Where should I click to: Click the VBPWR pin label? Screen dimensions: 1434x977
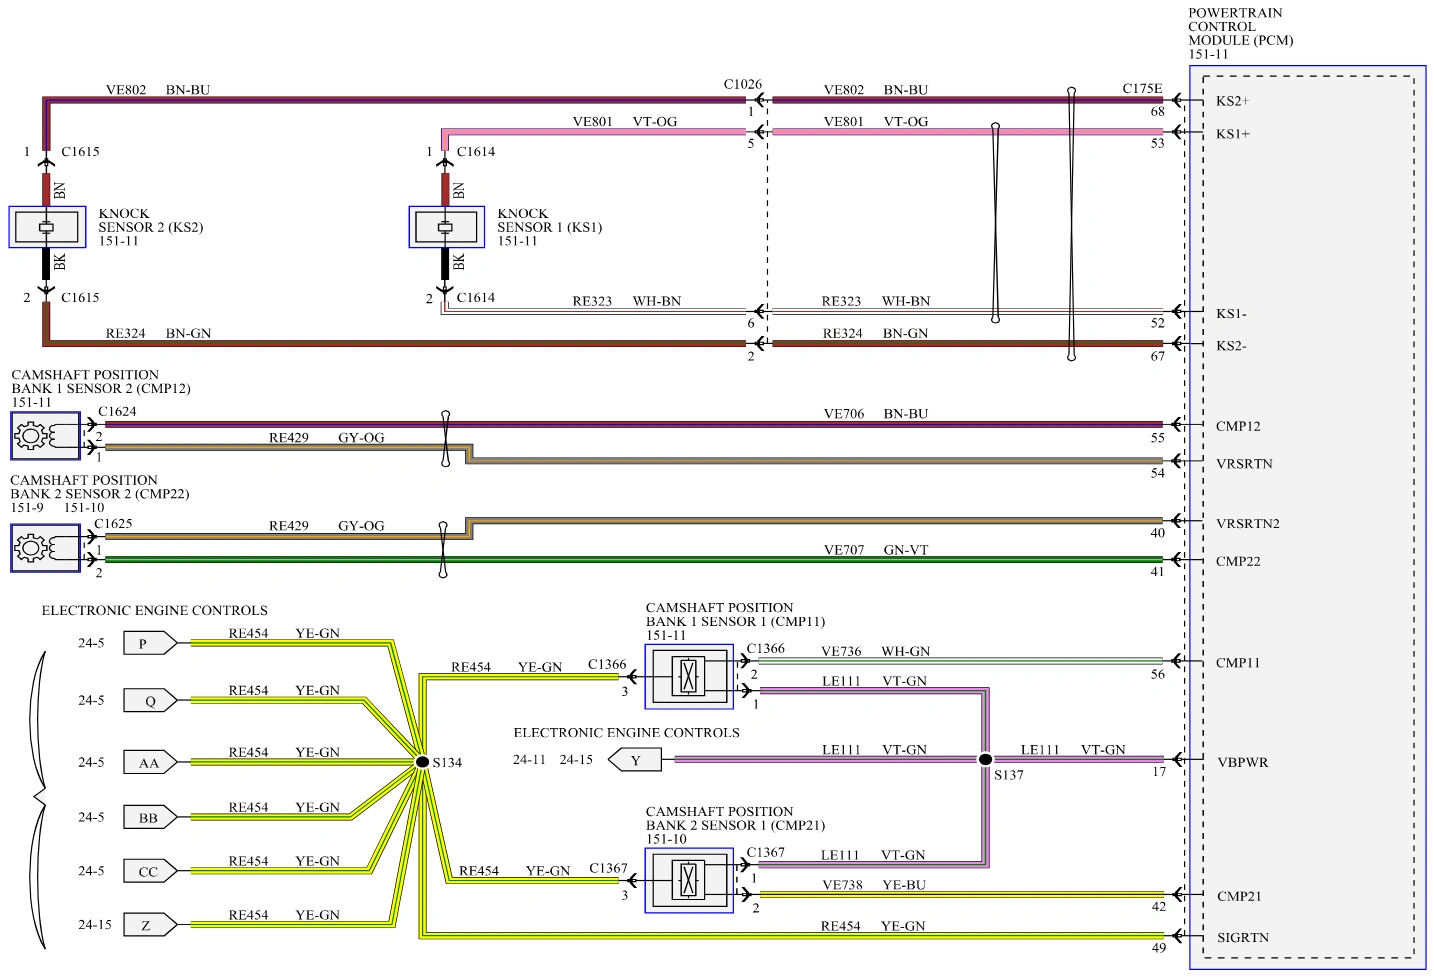[1242, 762]
